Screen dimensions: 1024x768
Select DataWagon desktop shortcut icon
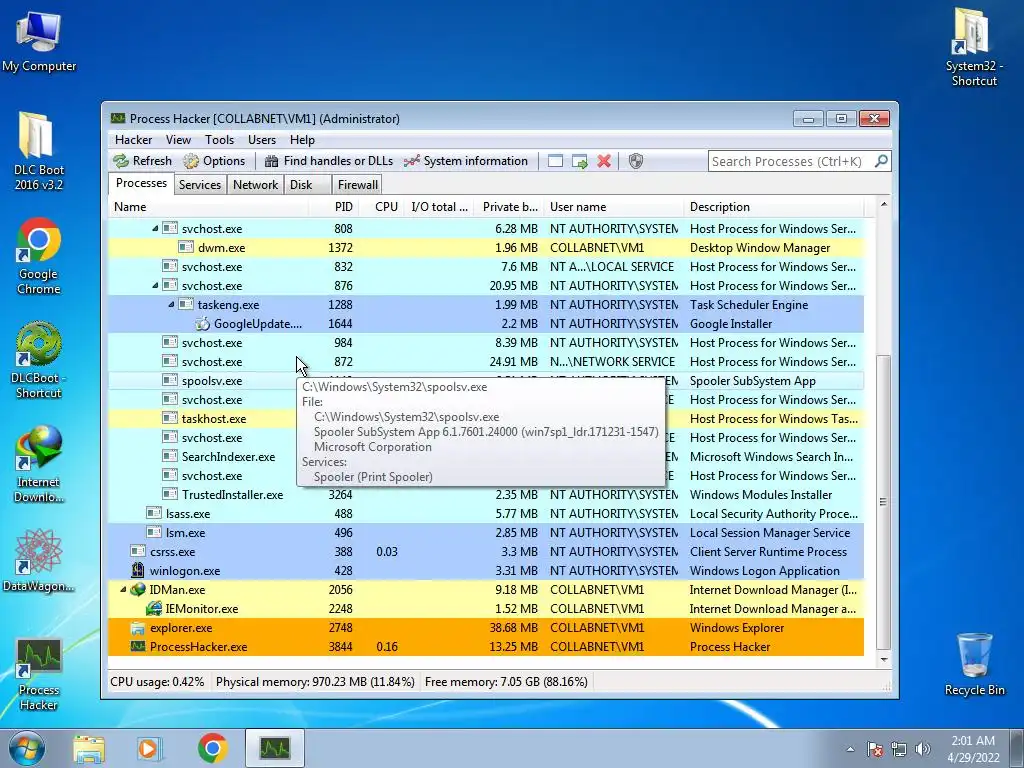[39, 562]
